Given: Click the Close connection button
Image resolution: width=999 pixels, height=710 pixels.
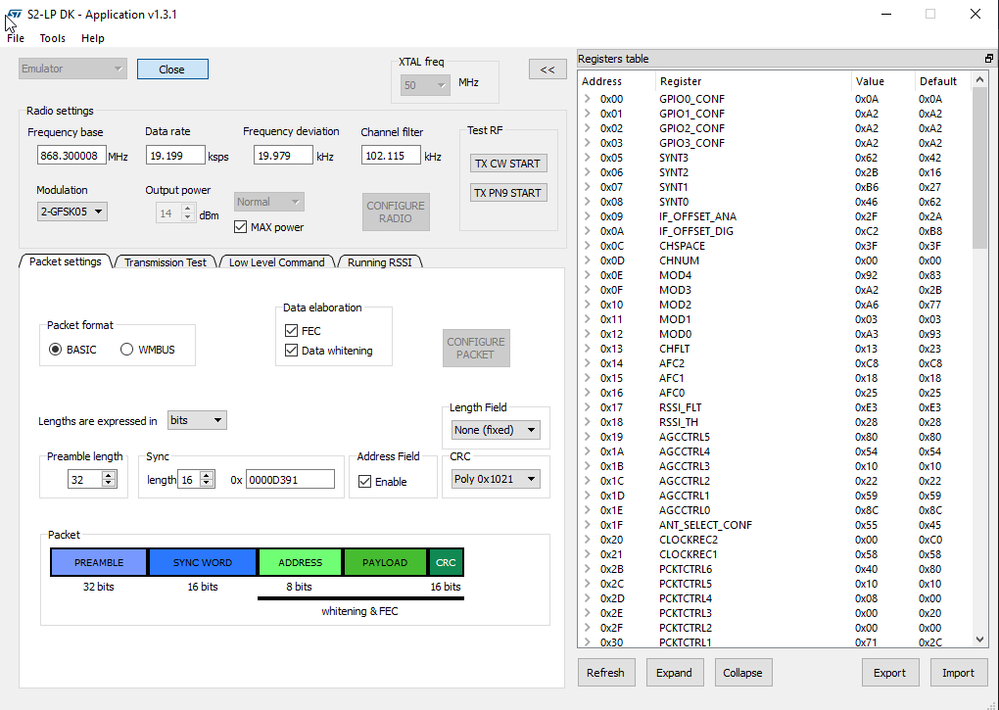Looking at the screenshot, I should [172, 69].
